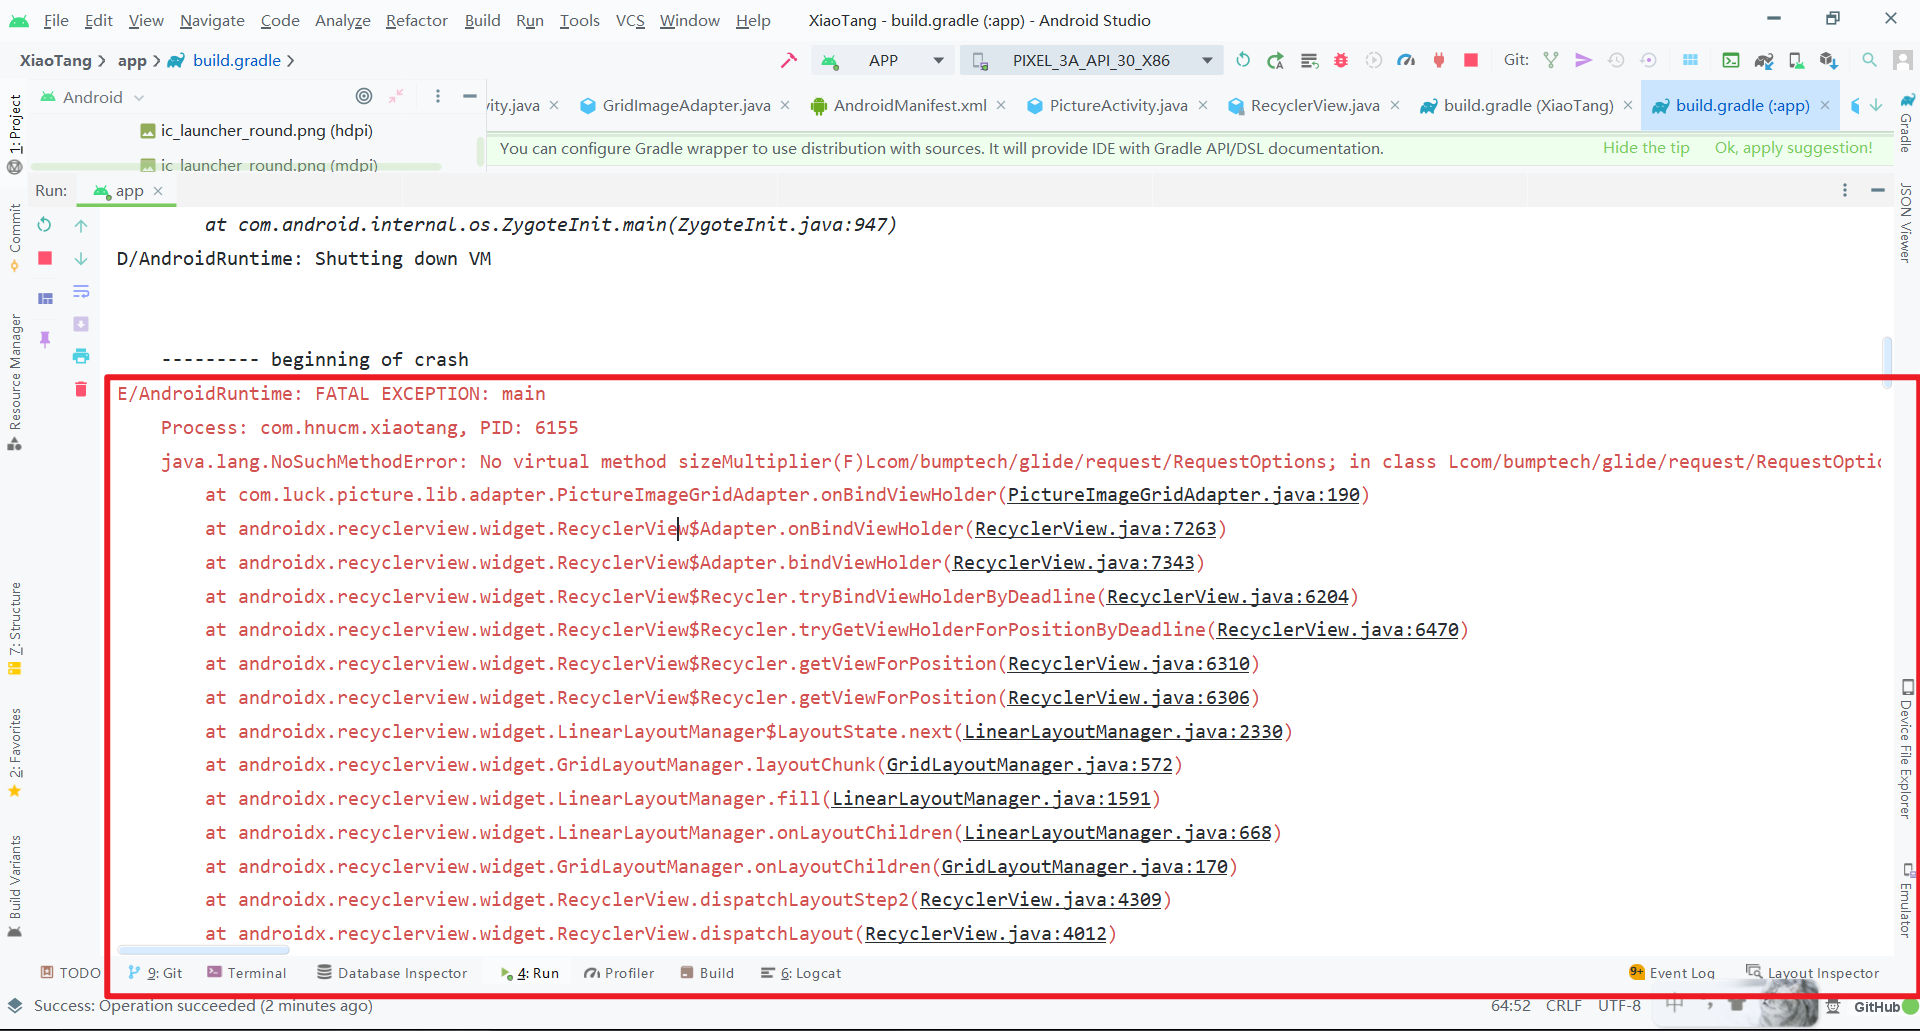Open the SDK Manager cube icon
1920x1031 pixels.
(1829, 60)
